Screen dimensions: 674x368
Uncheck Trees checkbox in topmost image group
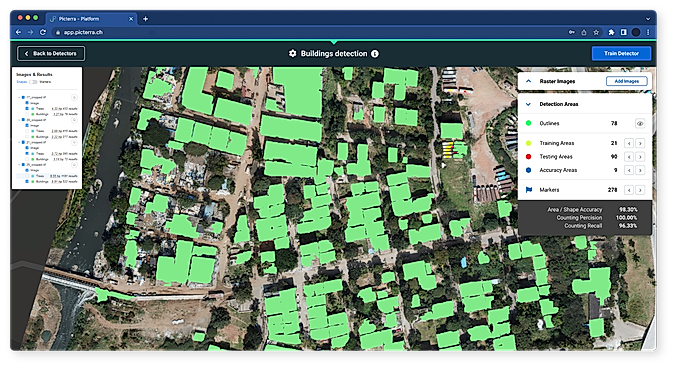click(27, 108)
